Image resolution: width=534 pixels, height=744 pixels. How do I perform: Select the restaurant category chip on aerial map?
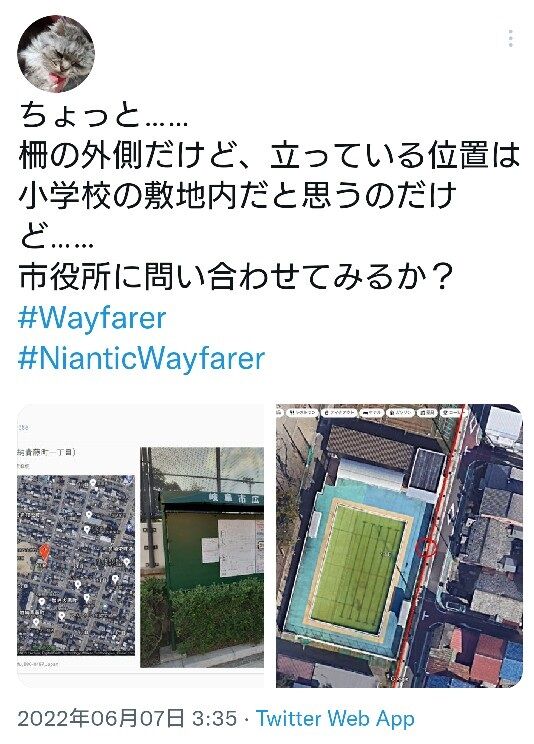pyautogui.click(x=302, y=412)
